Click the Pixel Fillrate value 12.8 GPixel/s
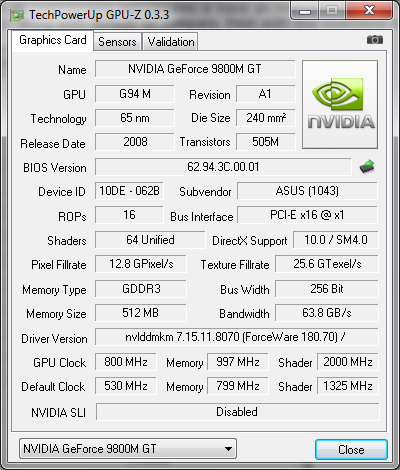Viewport: 400px width, 470px height. coord(141,264)
